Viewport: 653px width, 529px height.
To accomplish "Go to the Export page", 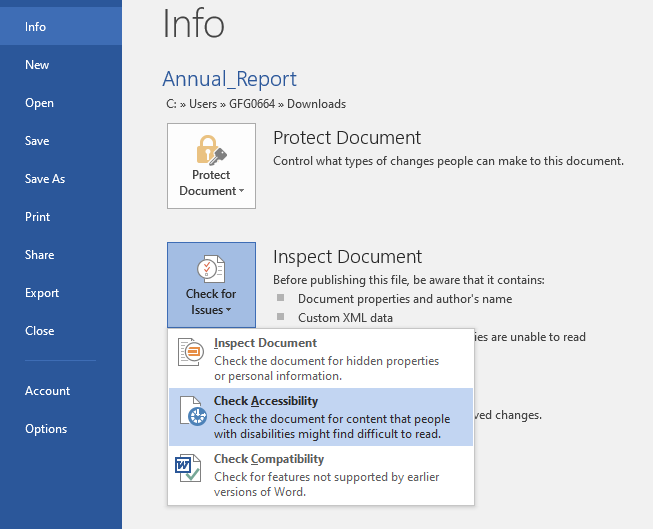I will coord(61,292).
